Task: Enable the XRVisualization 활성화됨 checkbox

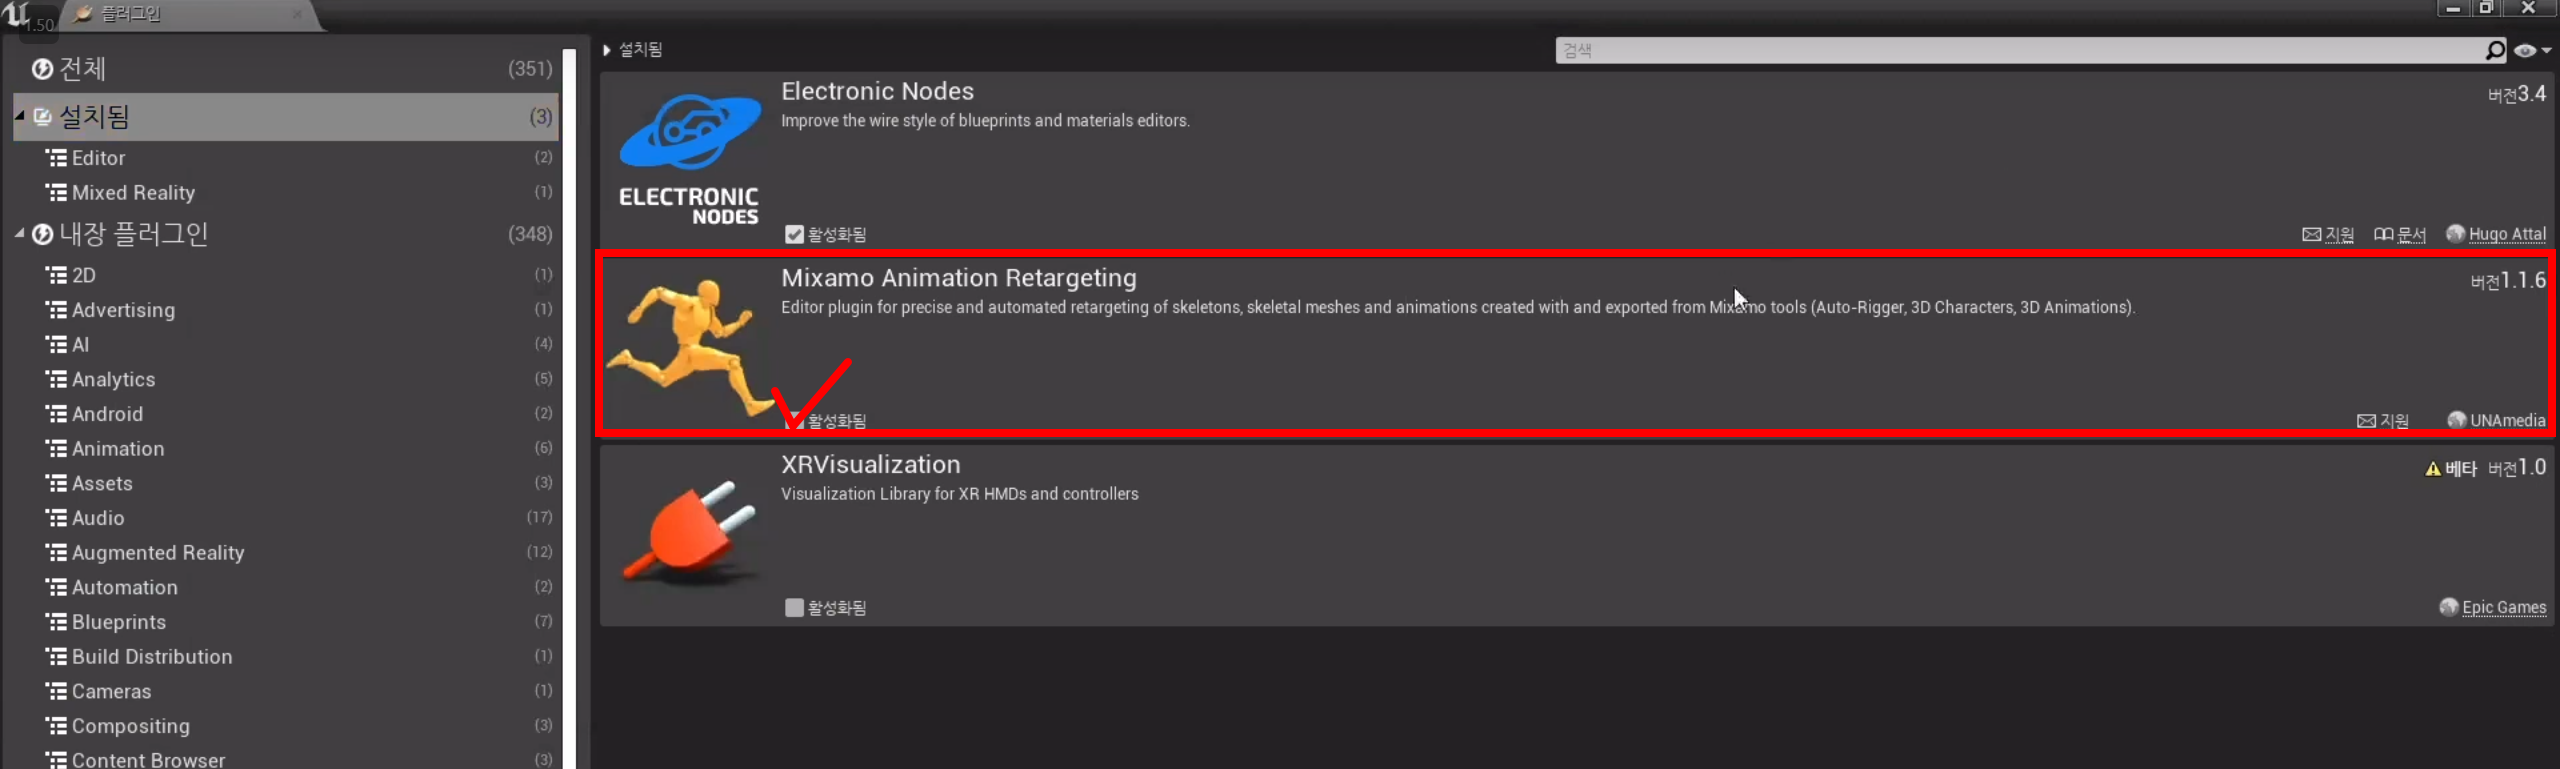Action: point(794,607)
